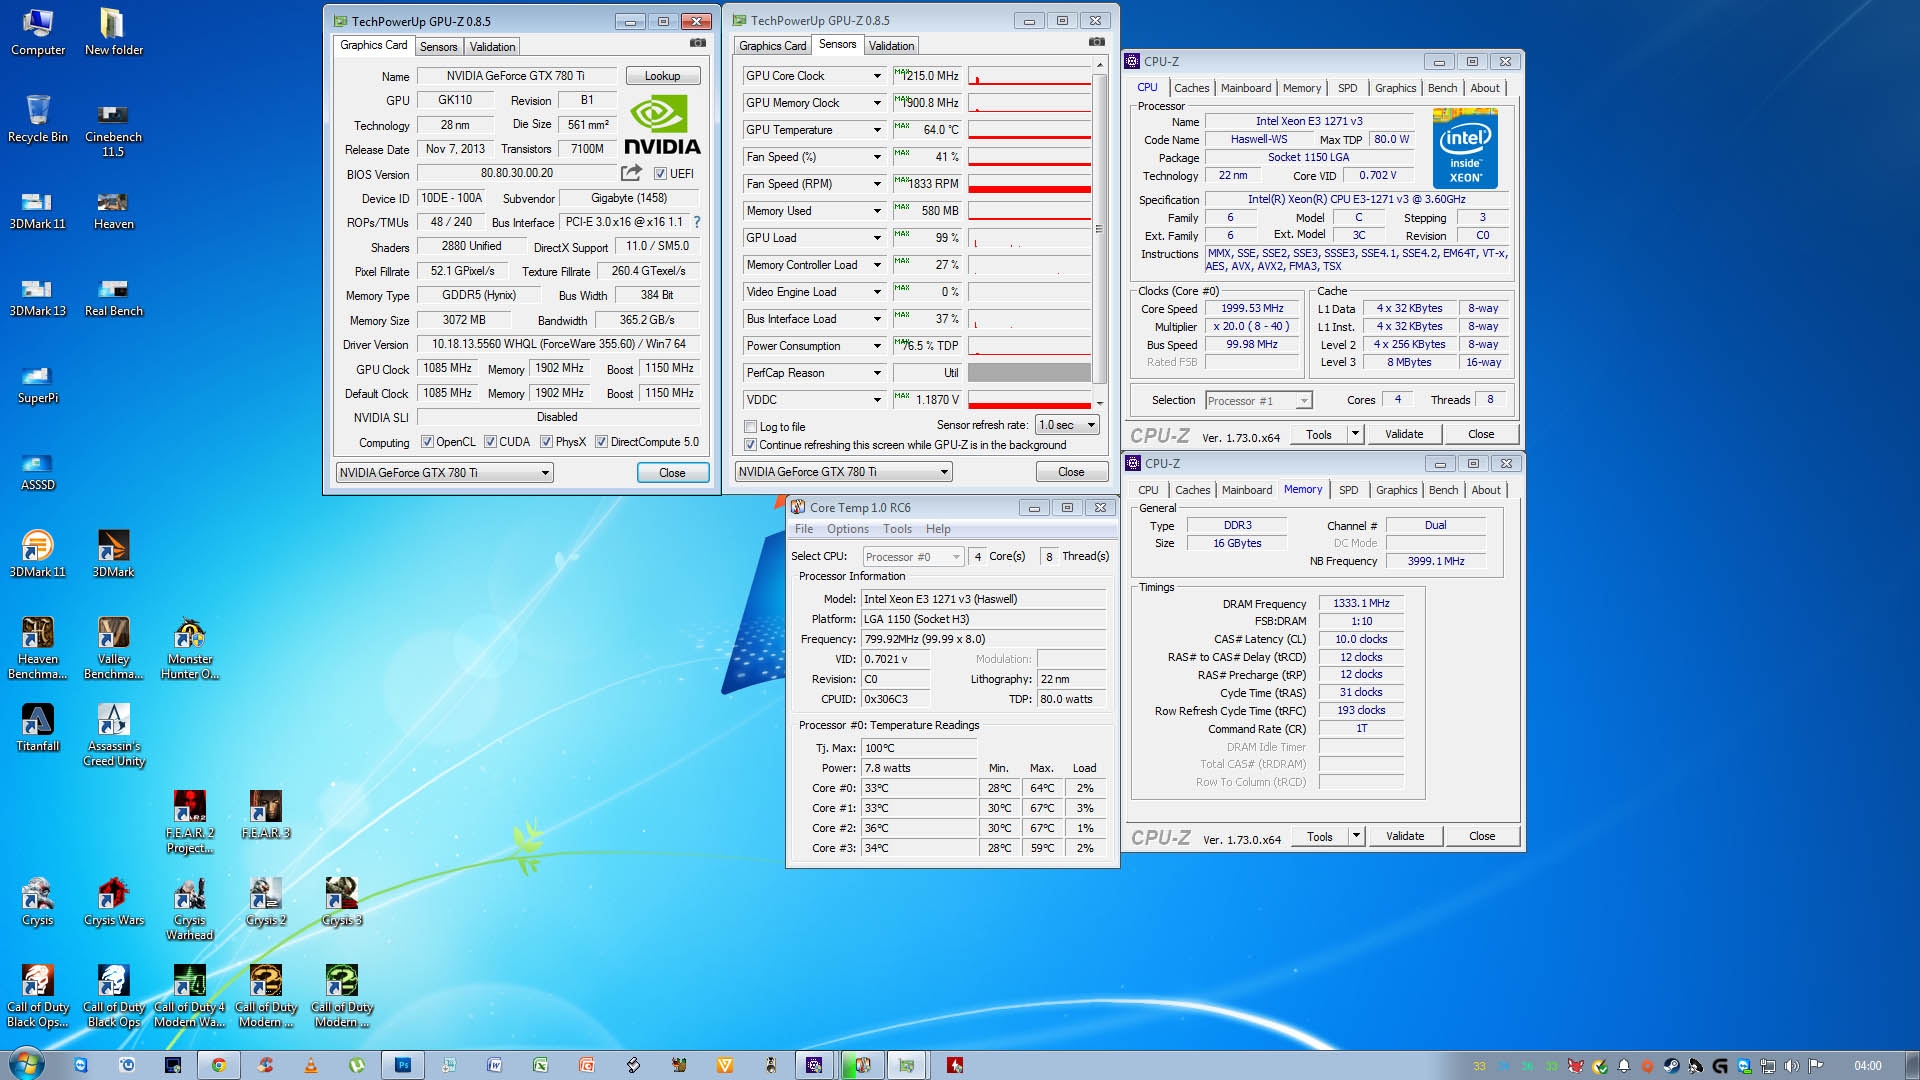Open Titanfall desktop icon
1920x1080 pixels.
pyautogui.click(x=37, y=727)
